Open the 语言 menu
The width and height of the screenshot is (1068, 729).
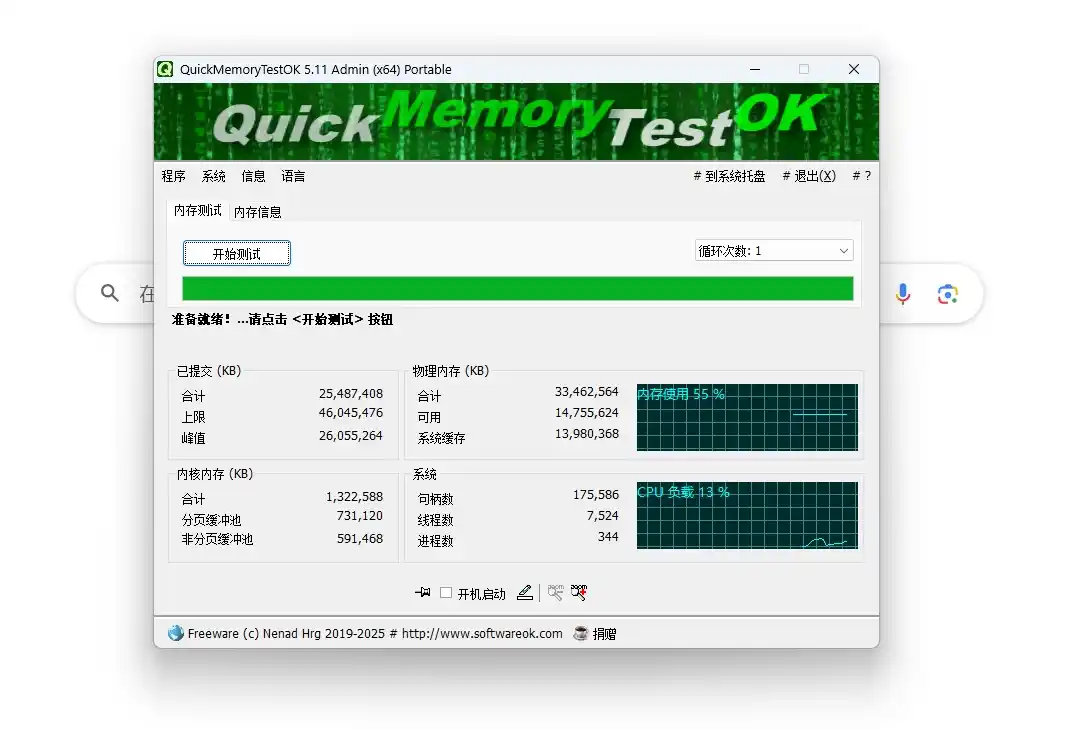pos(293,176)
